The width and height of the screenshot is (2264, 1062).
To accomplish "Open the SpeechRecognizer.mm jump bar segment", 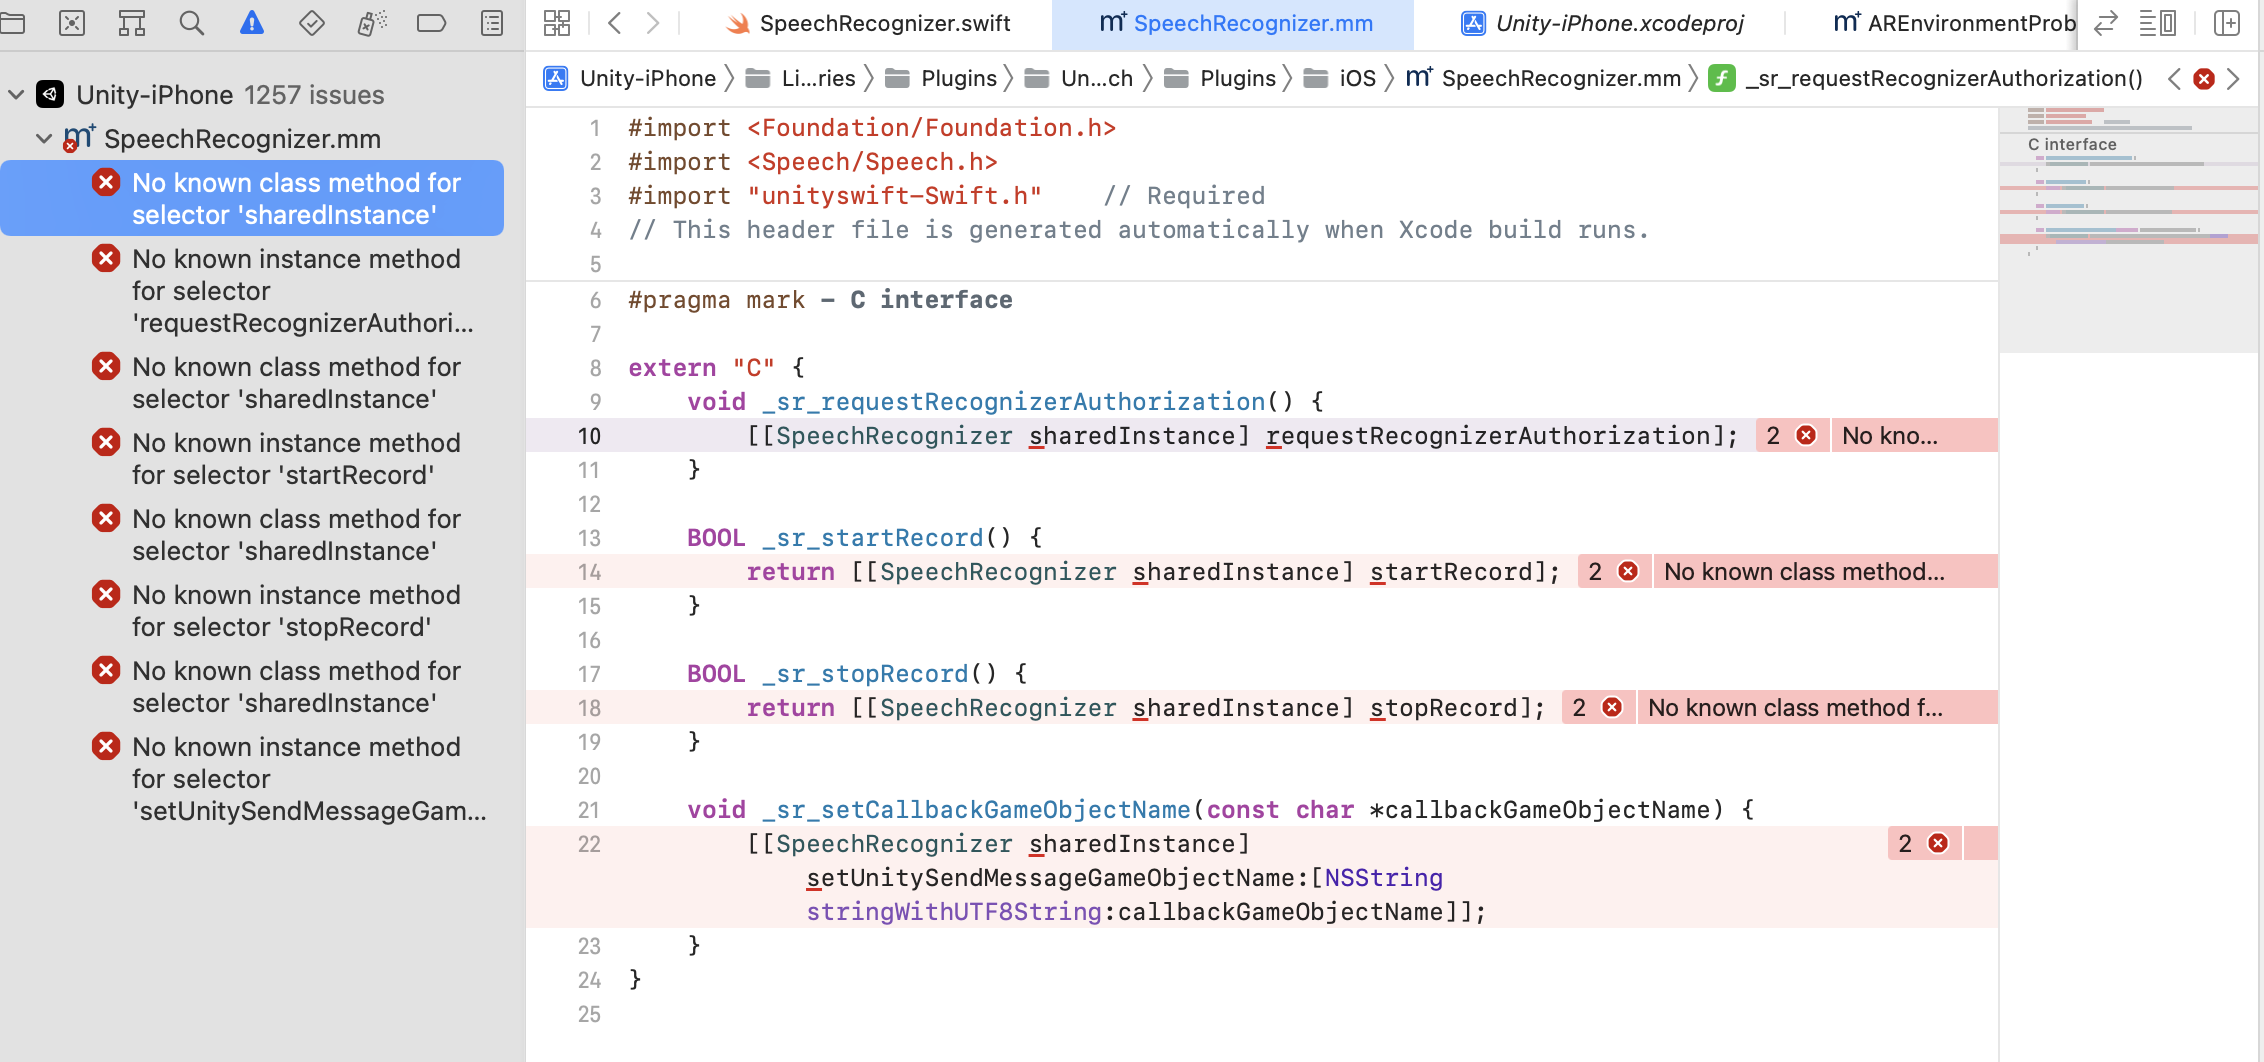I will (1544, 79).
